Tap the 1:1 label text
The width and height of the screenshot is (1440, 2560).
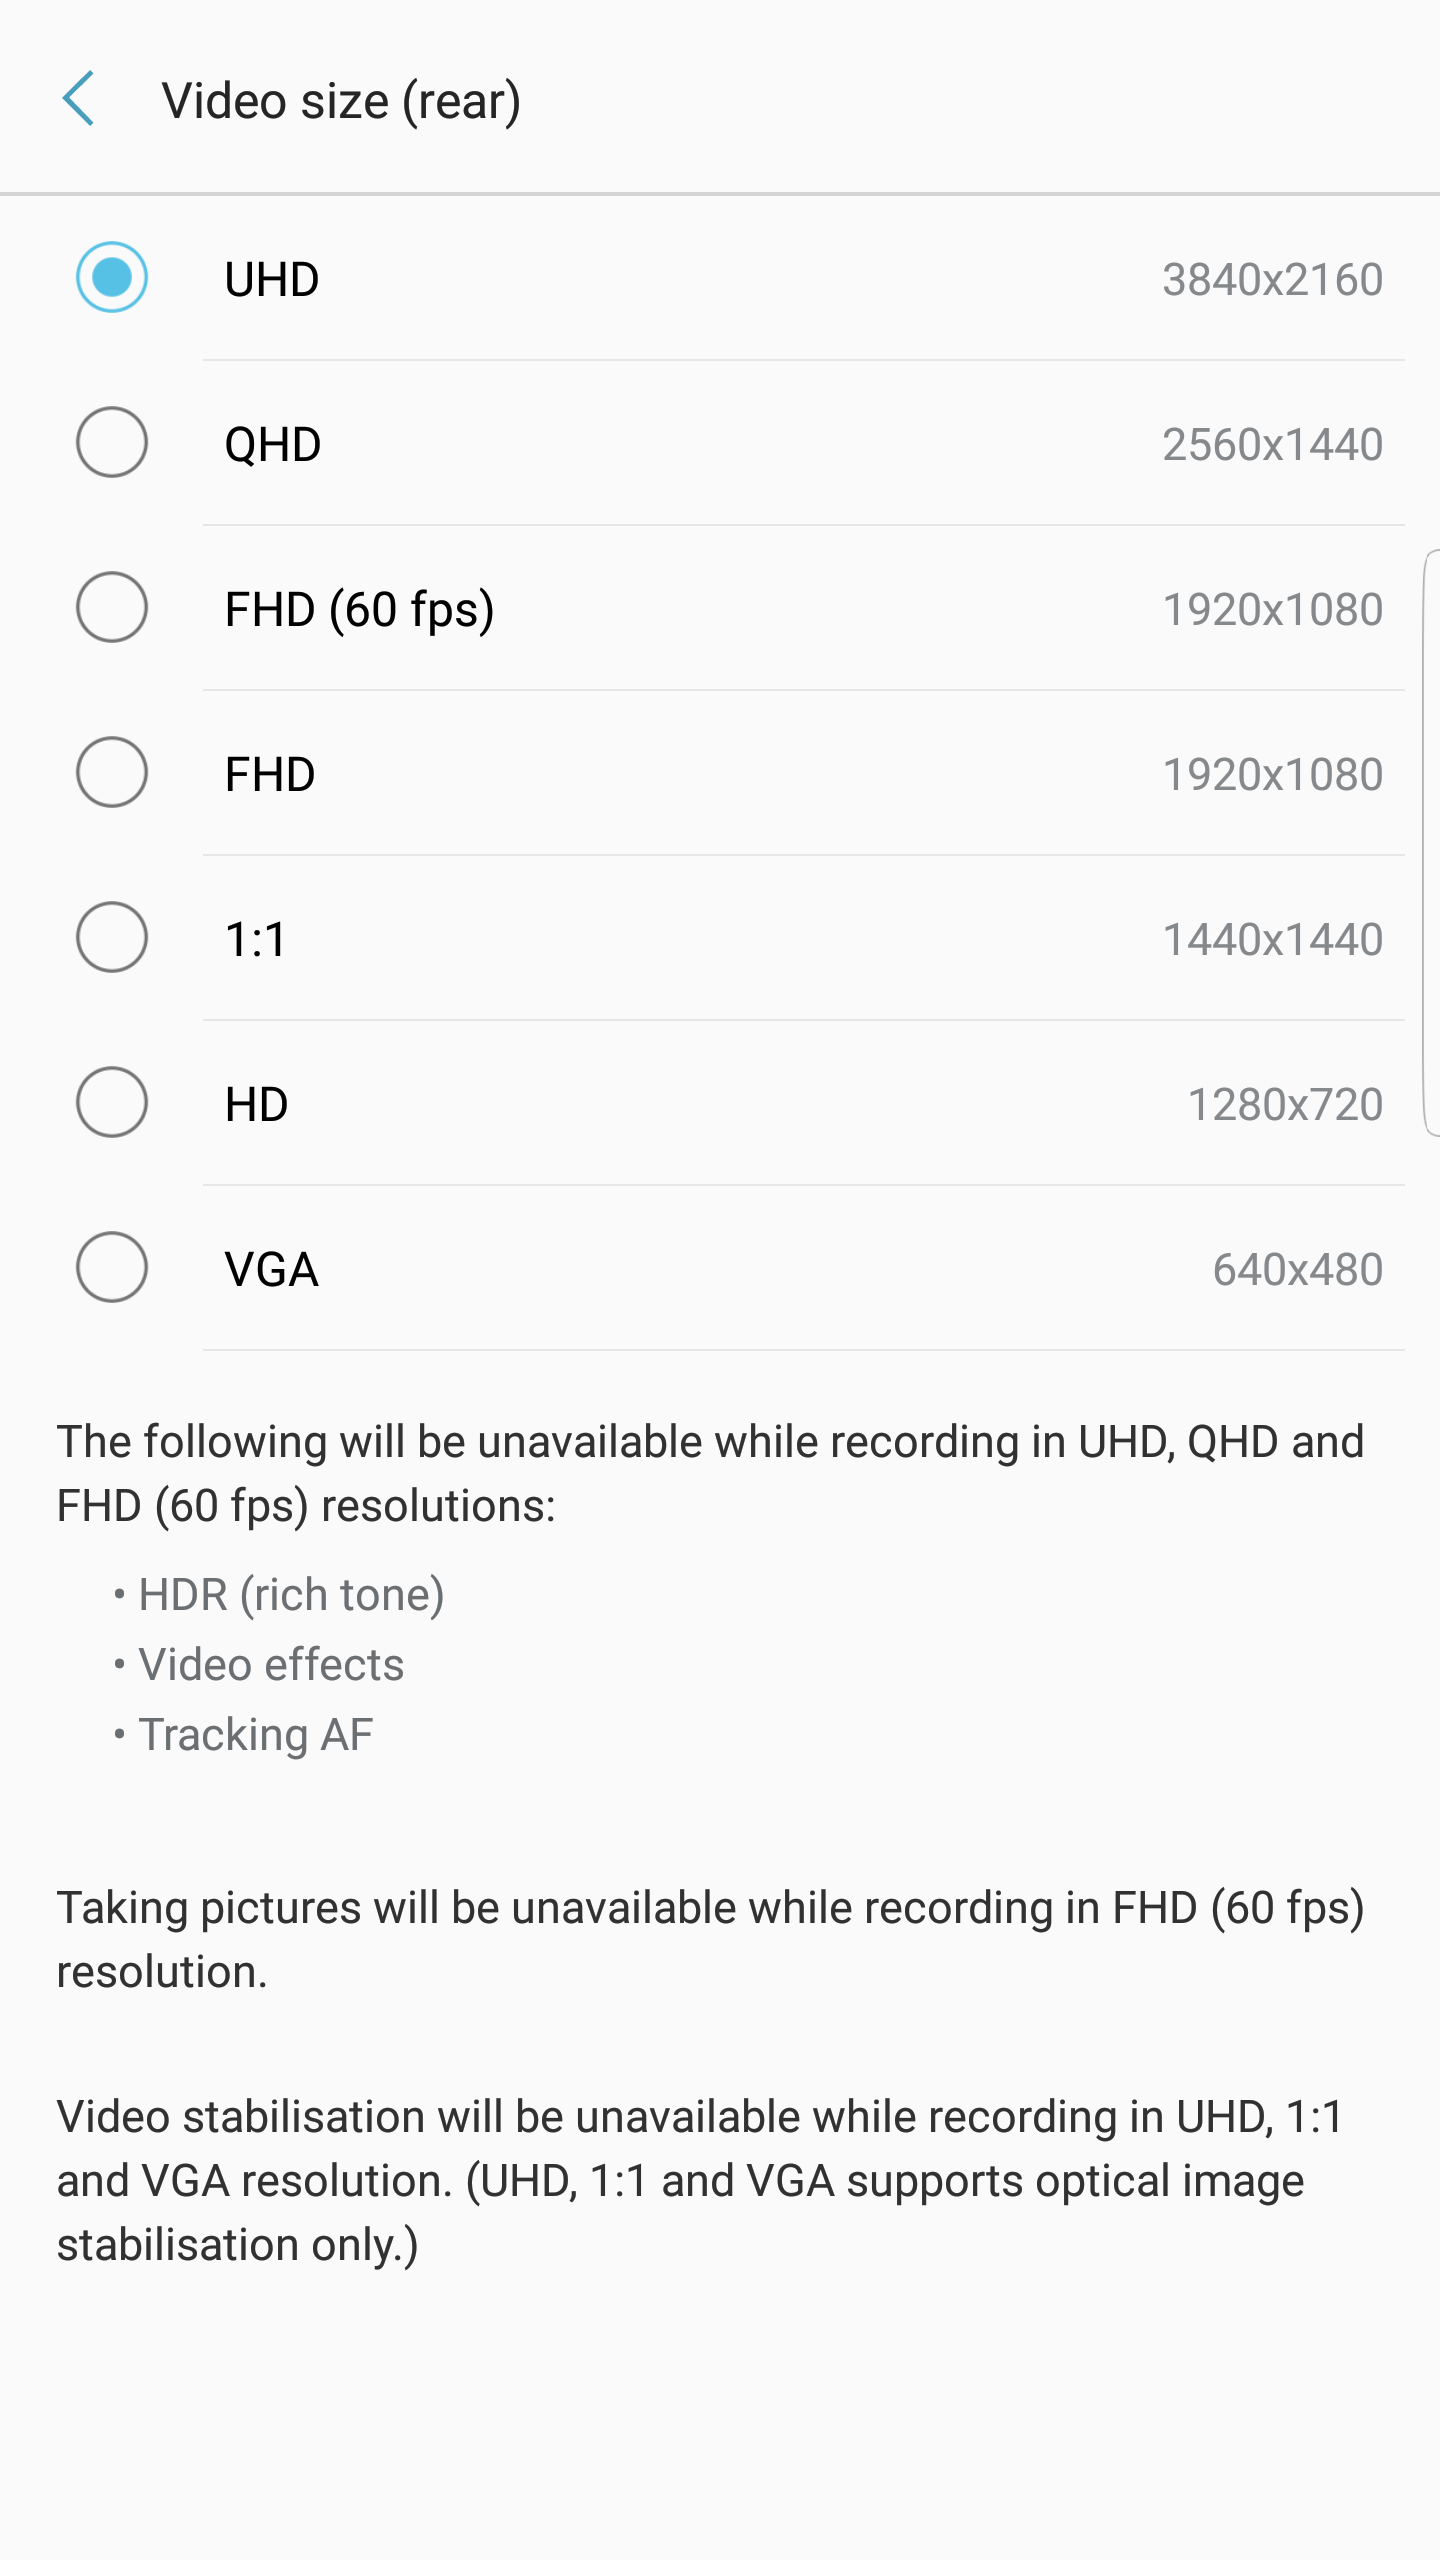click(x=256, y=939)
